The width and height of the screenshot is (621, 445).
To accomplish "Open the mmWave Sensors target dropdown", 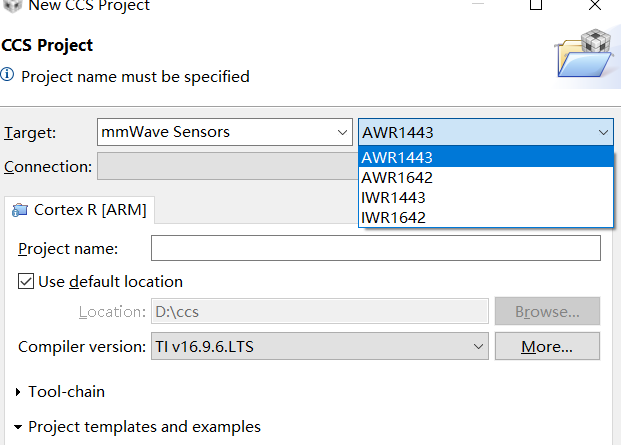I will click(223, 132).
